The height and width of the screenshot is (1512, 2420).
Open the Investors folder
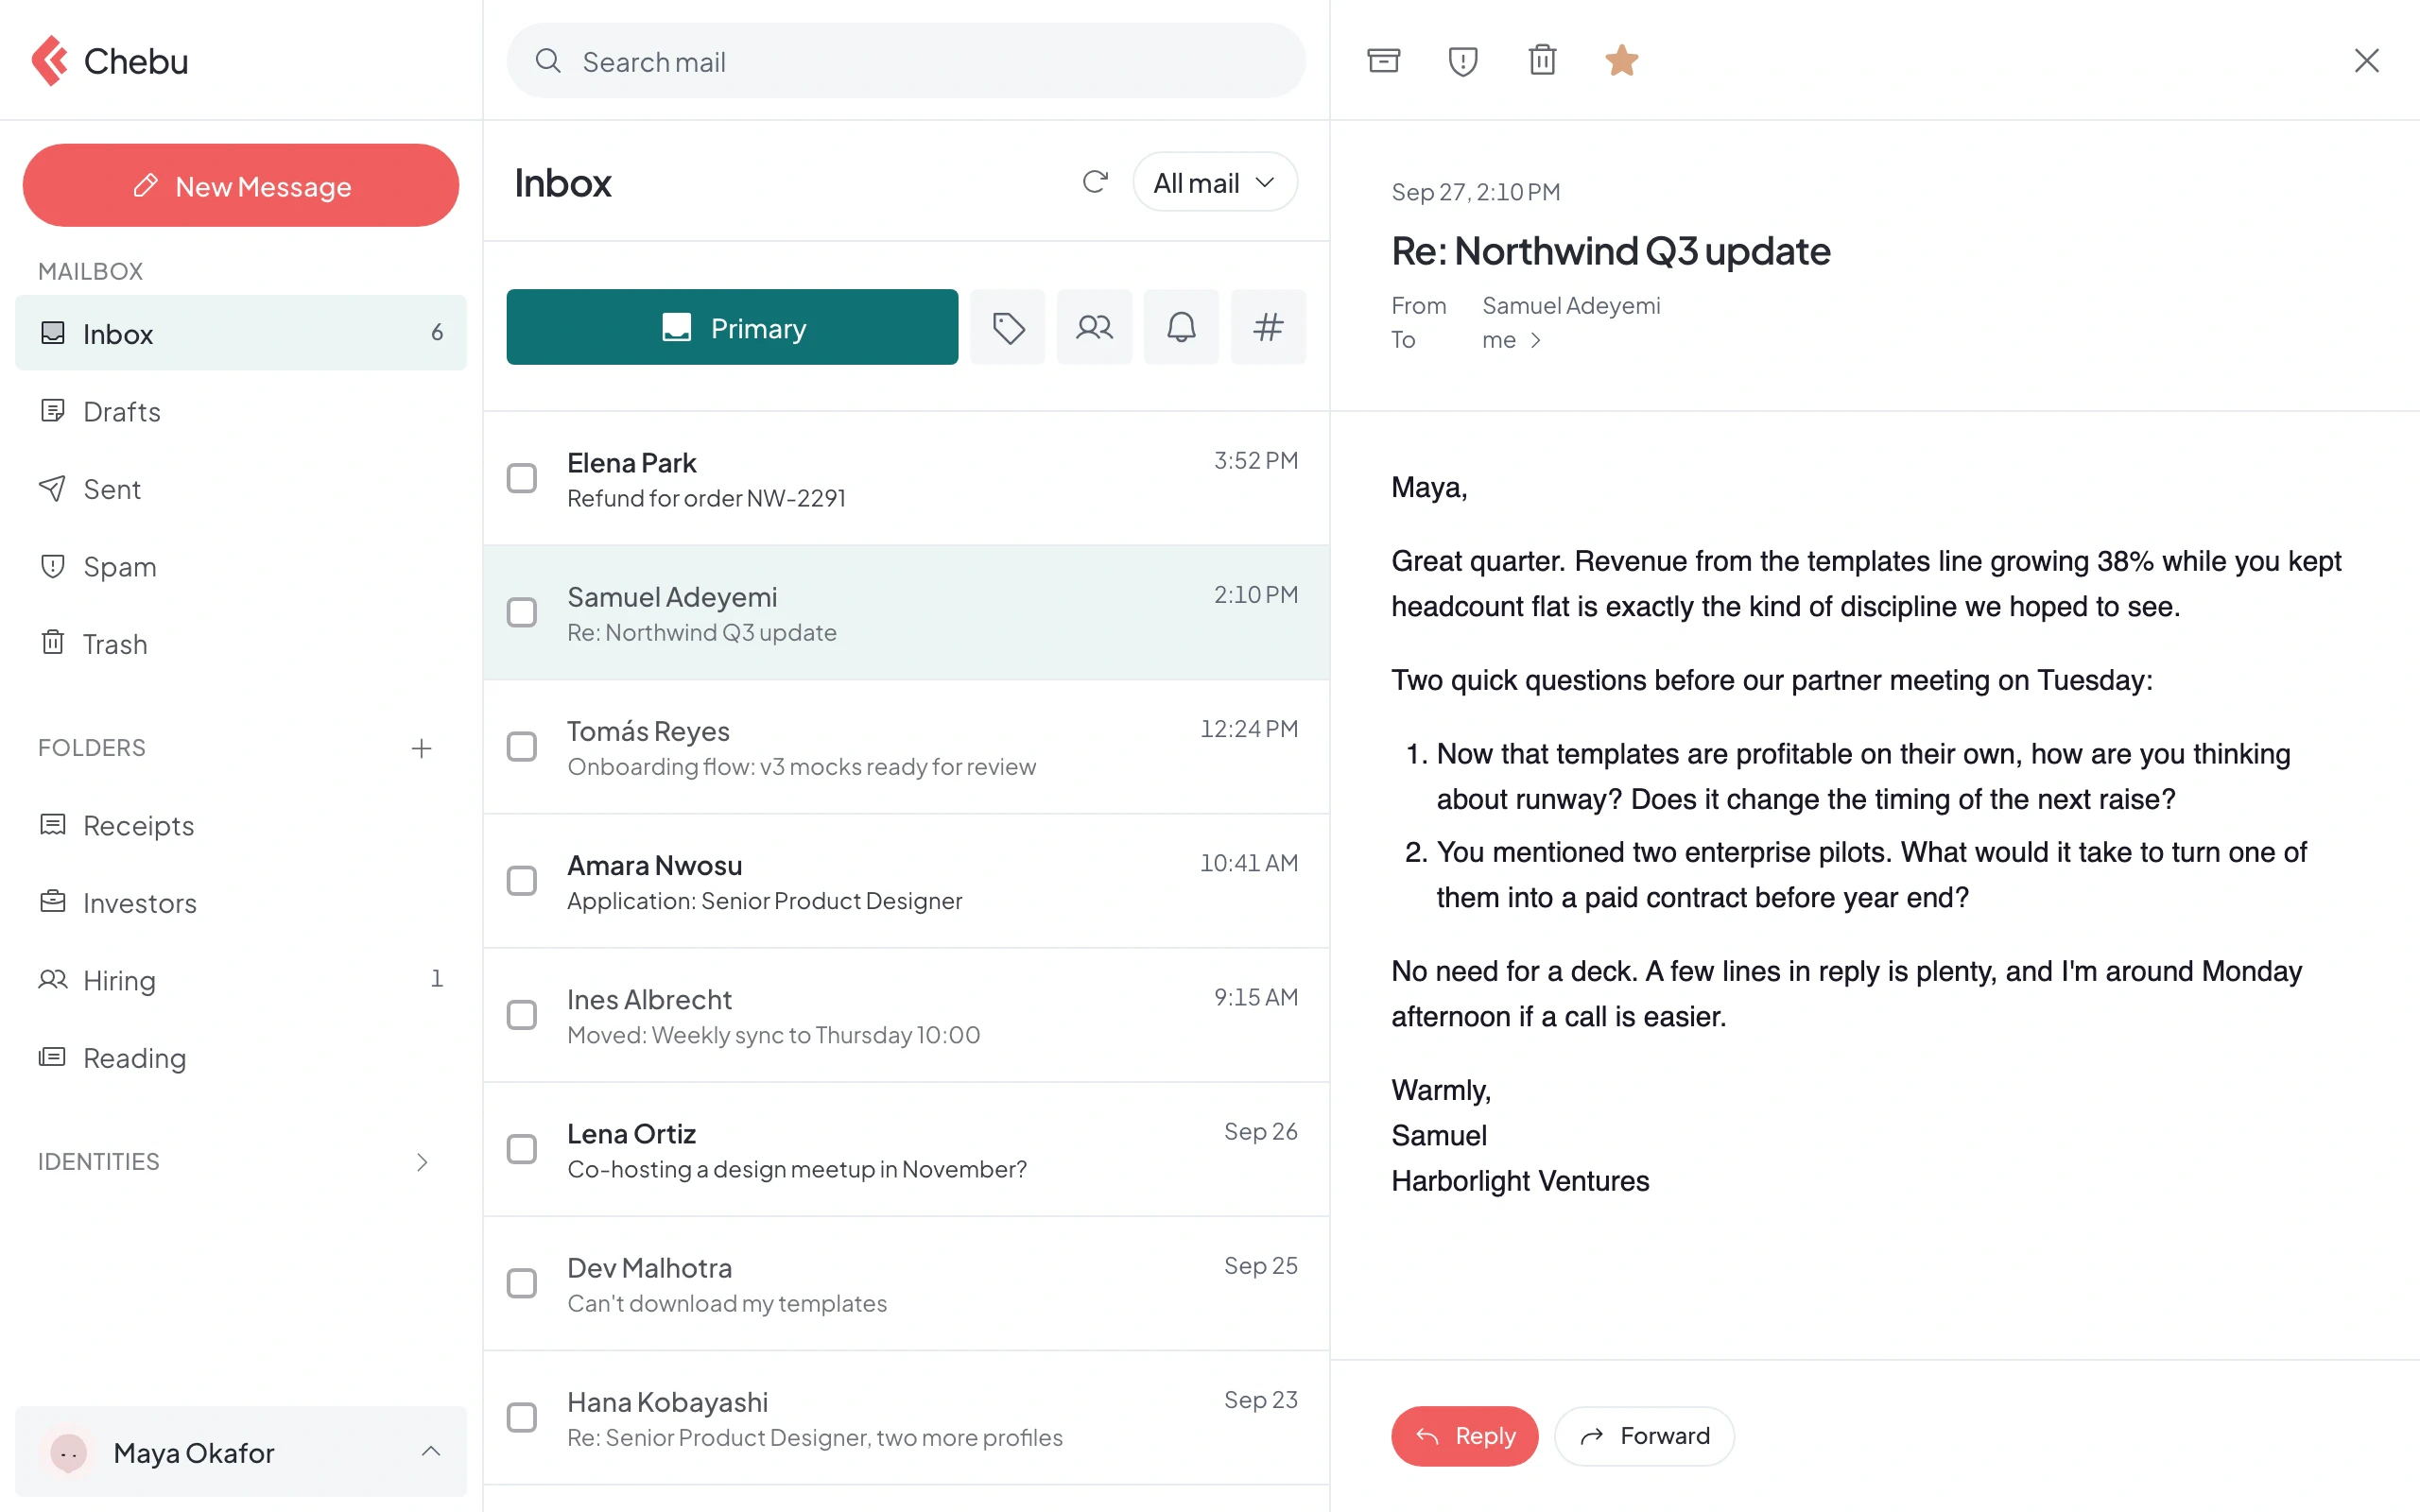241,903
